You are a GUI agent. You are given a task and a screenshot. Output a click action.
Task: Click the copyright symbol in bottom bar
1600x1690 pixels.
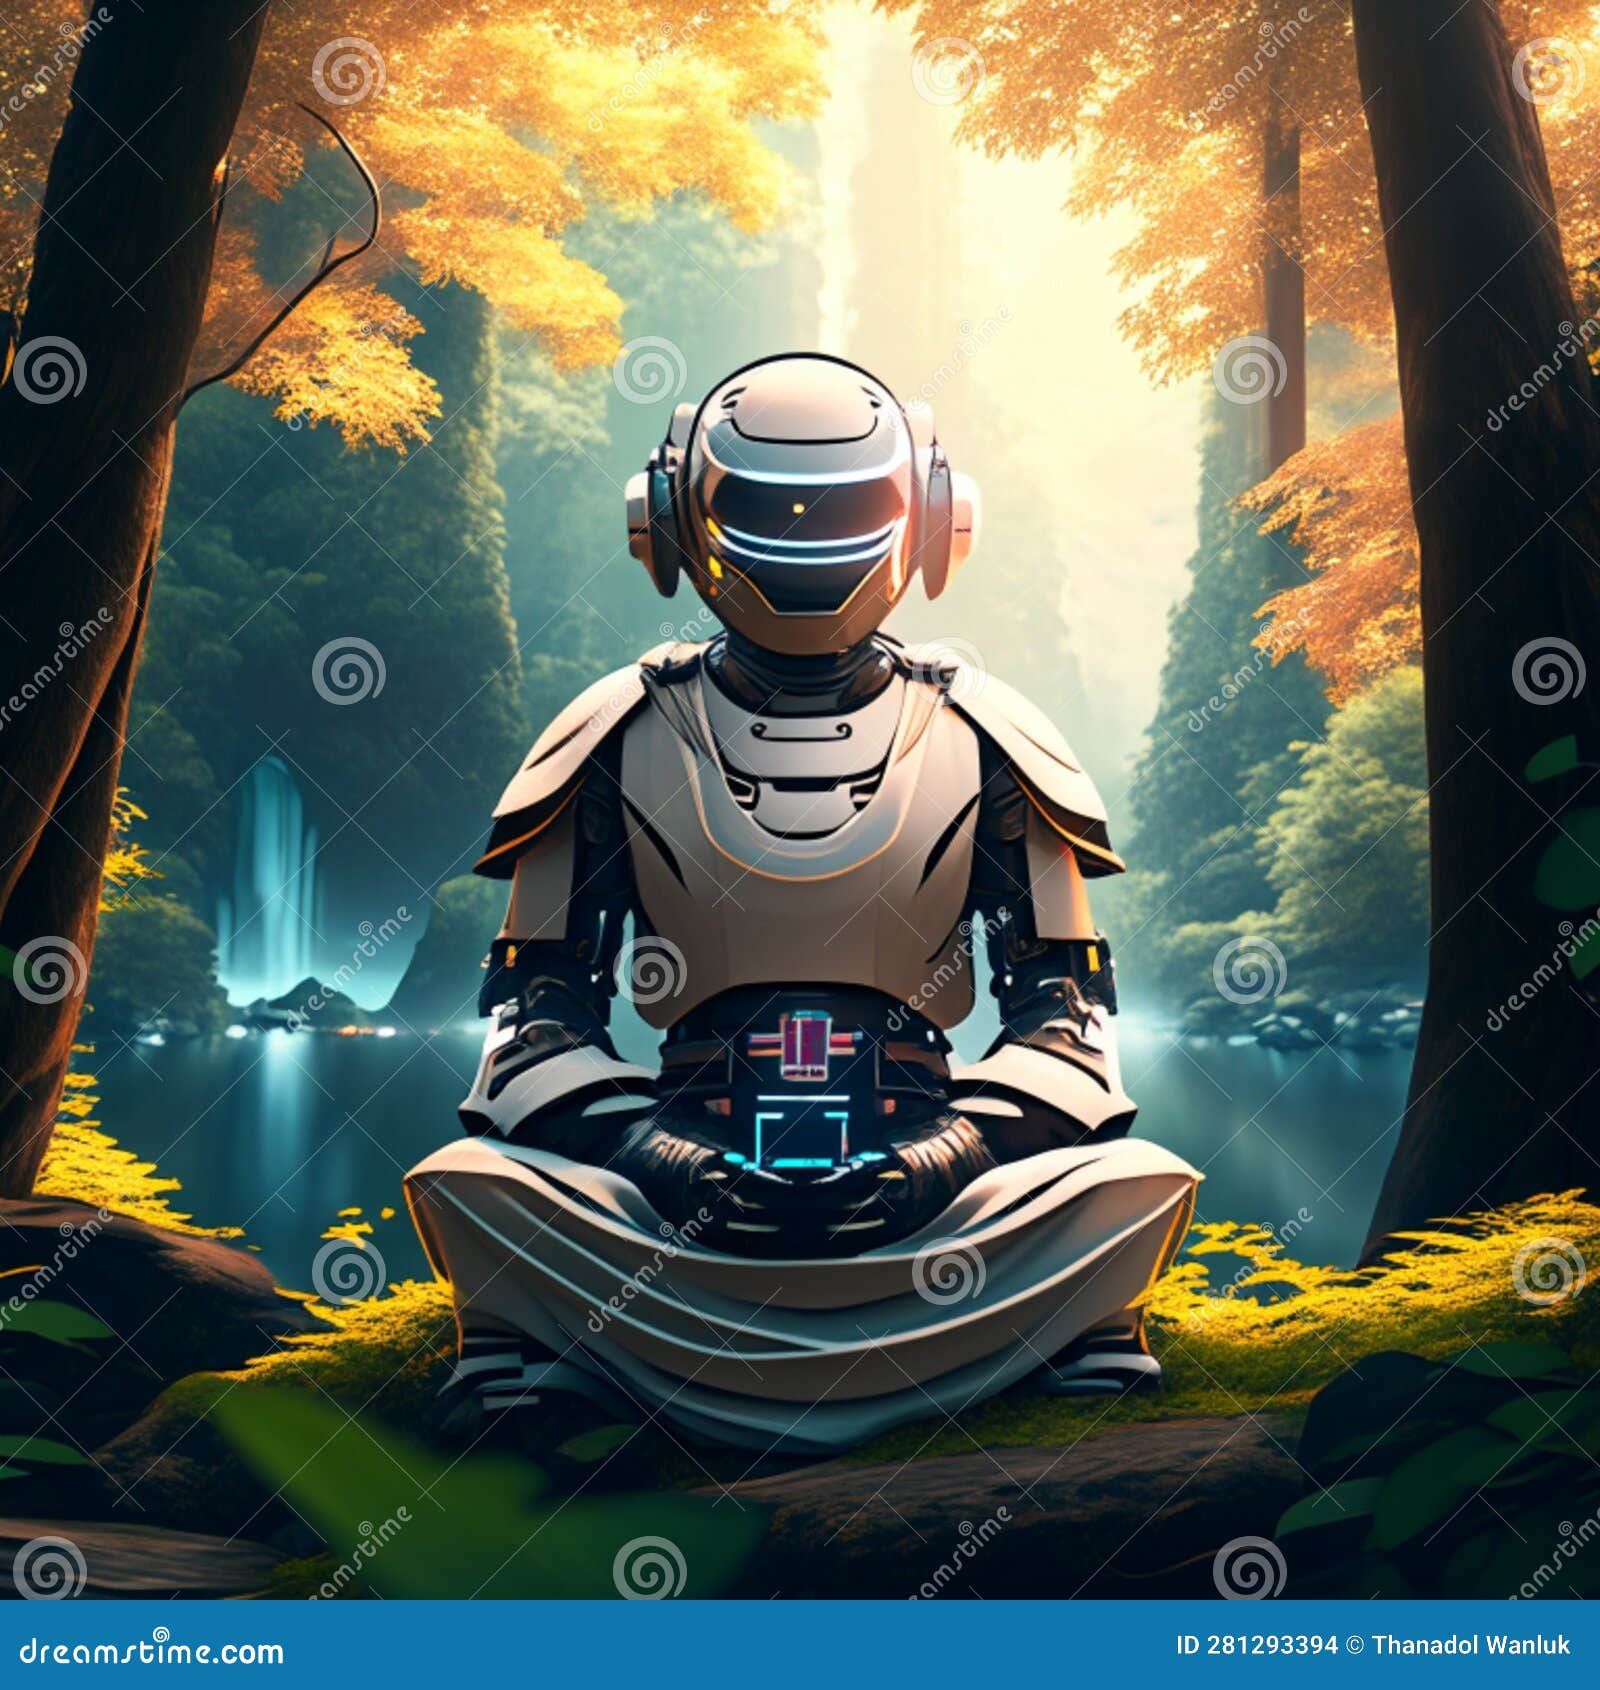[x=1355, y=1643]
